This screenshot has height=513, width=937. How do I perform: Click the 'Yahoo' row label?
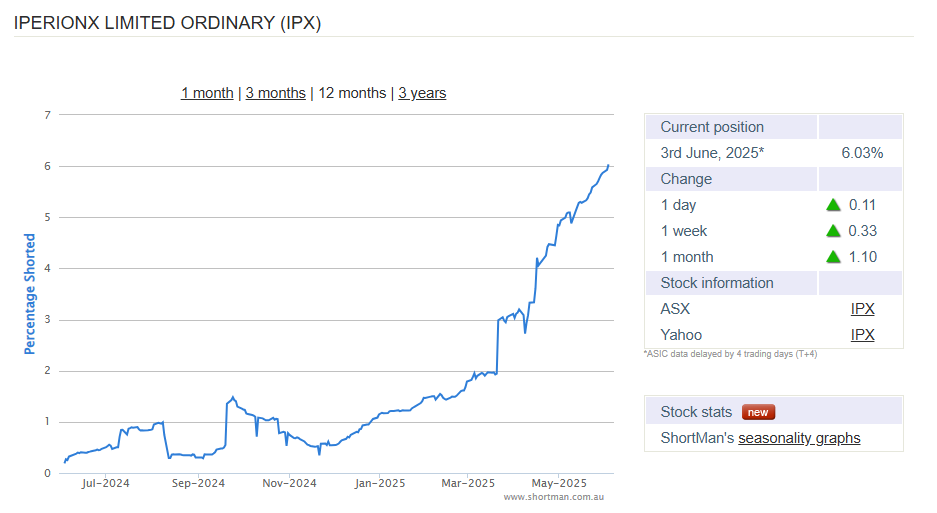point(681,335)
